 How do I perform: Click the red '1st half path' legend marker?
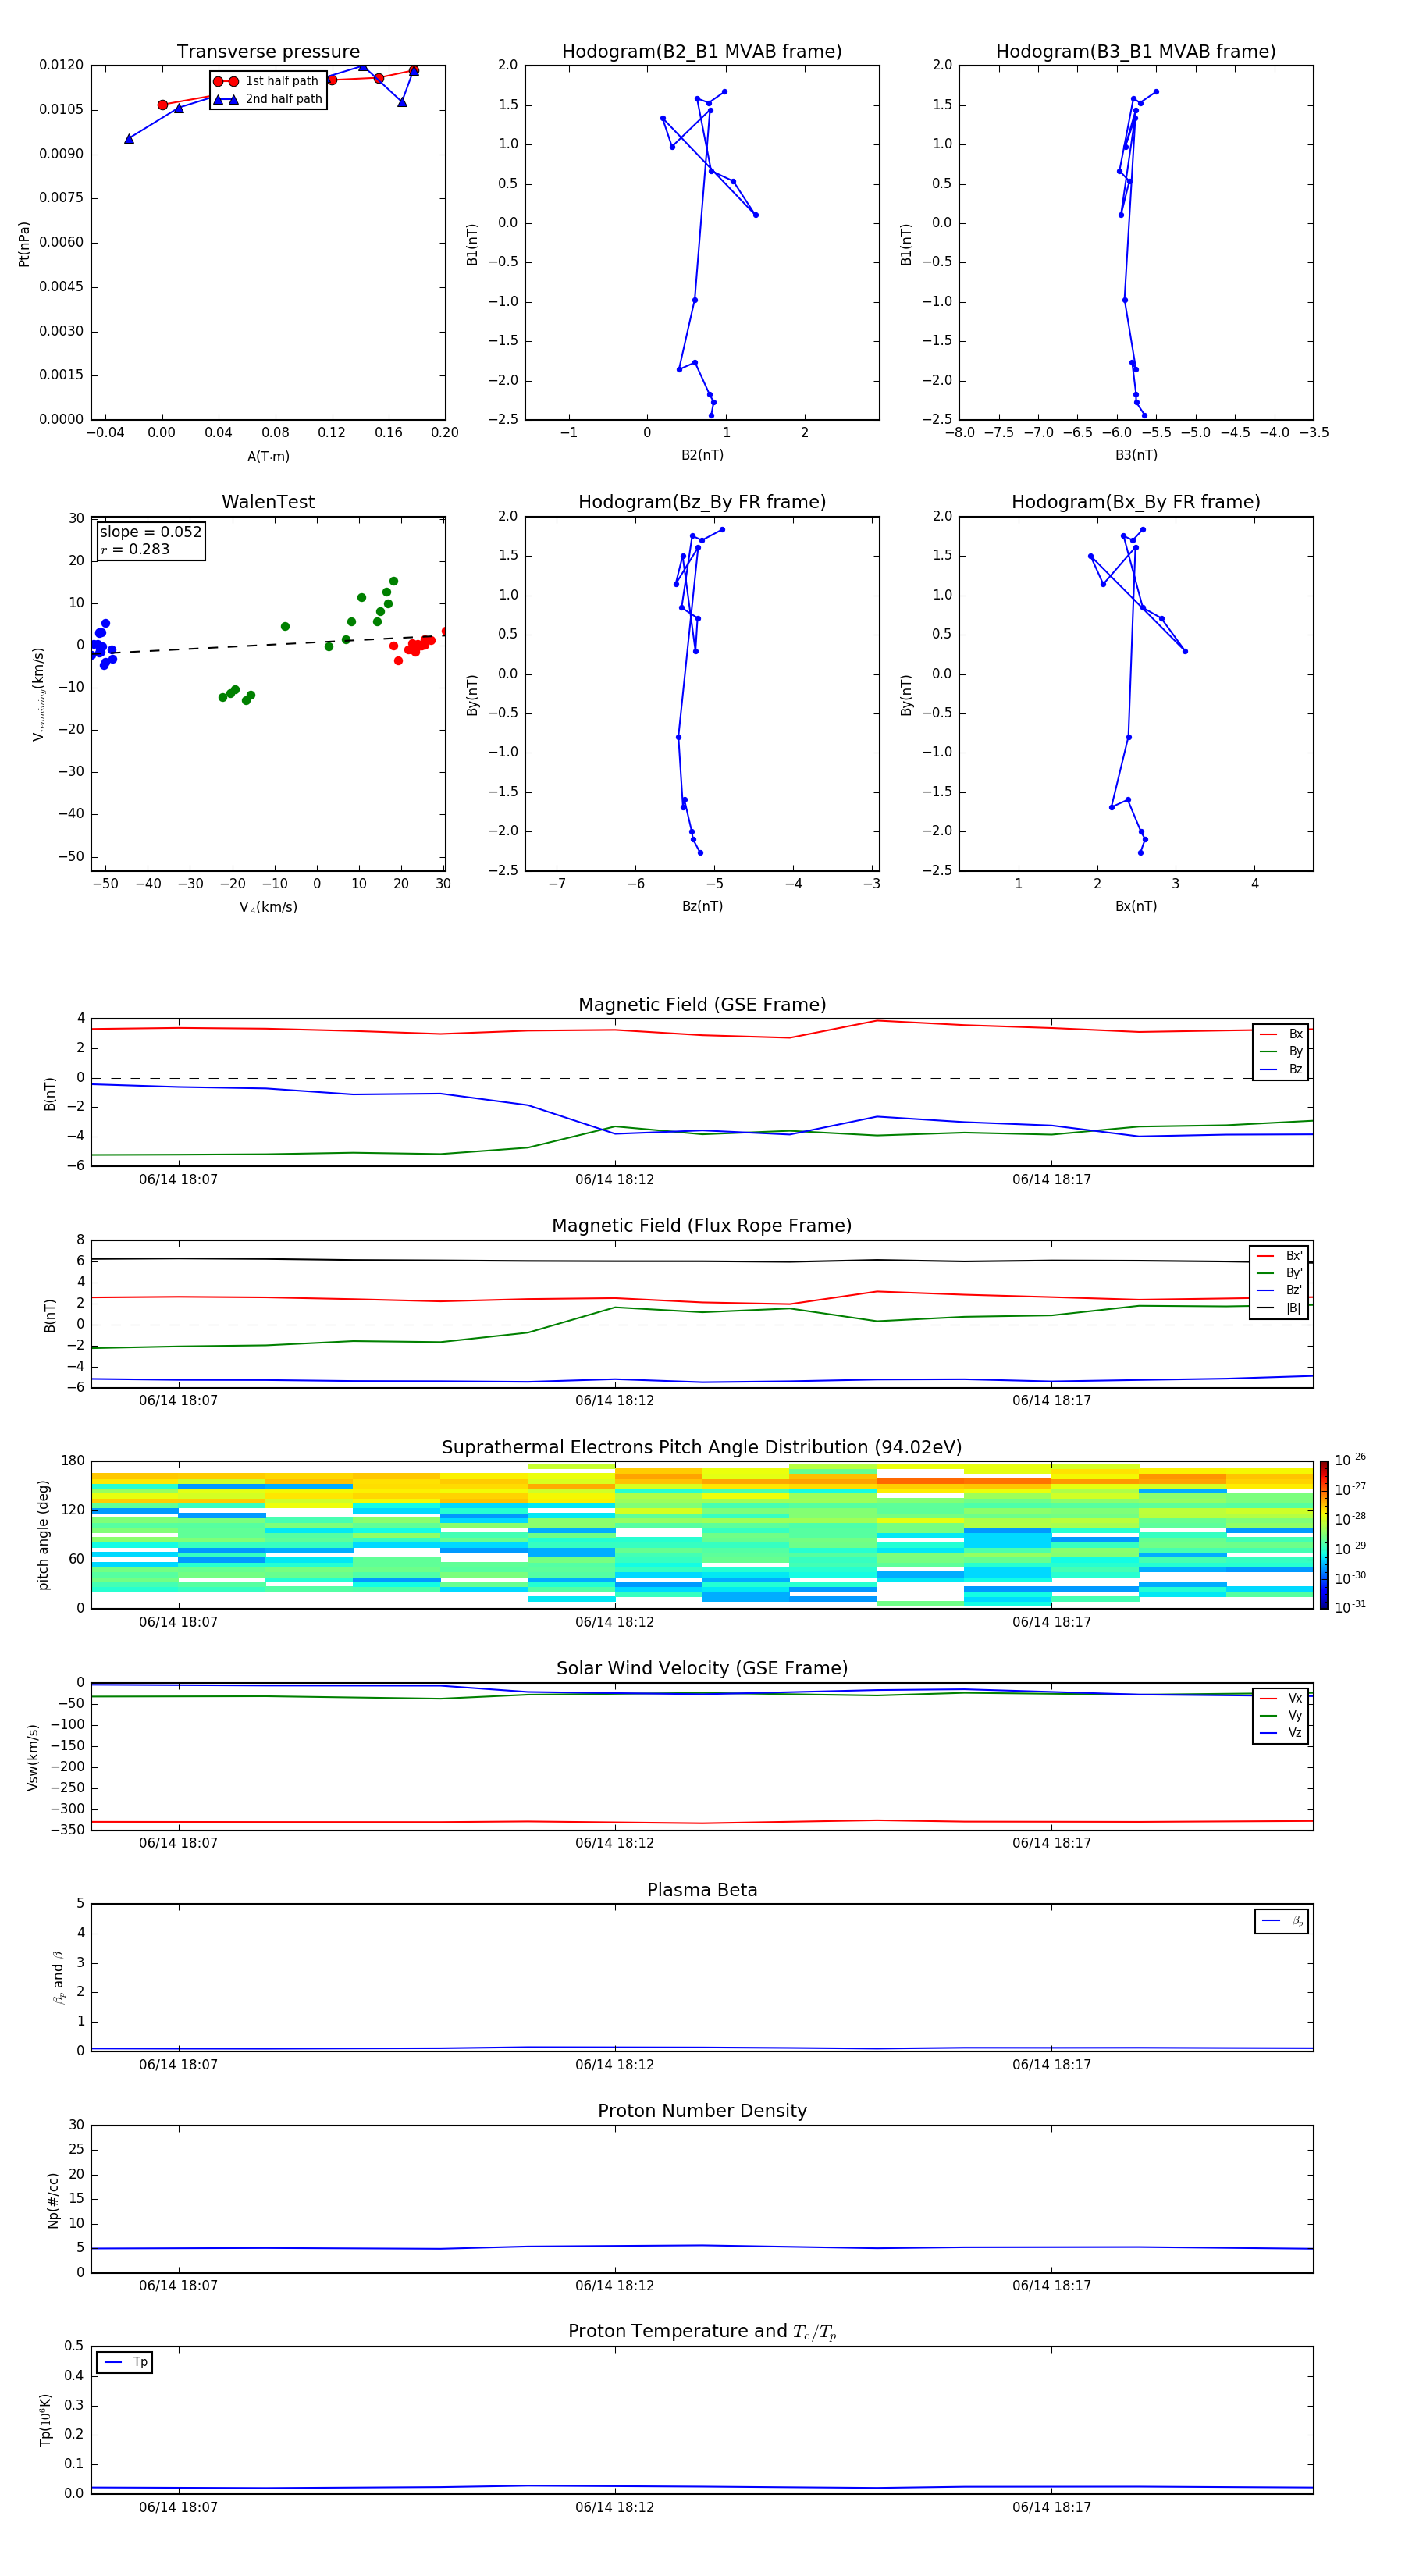[x=226, y=81]
